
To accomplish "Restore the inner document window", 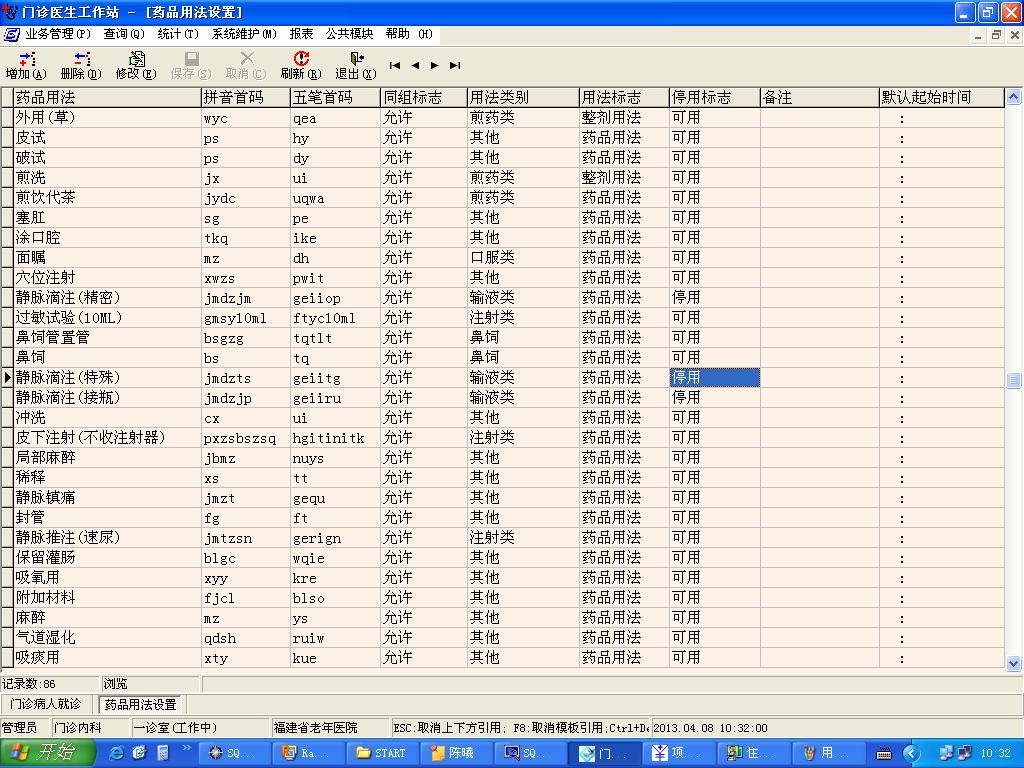I will coord(996,35).
